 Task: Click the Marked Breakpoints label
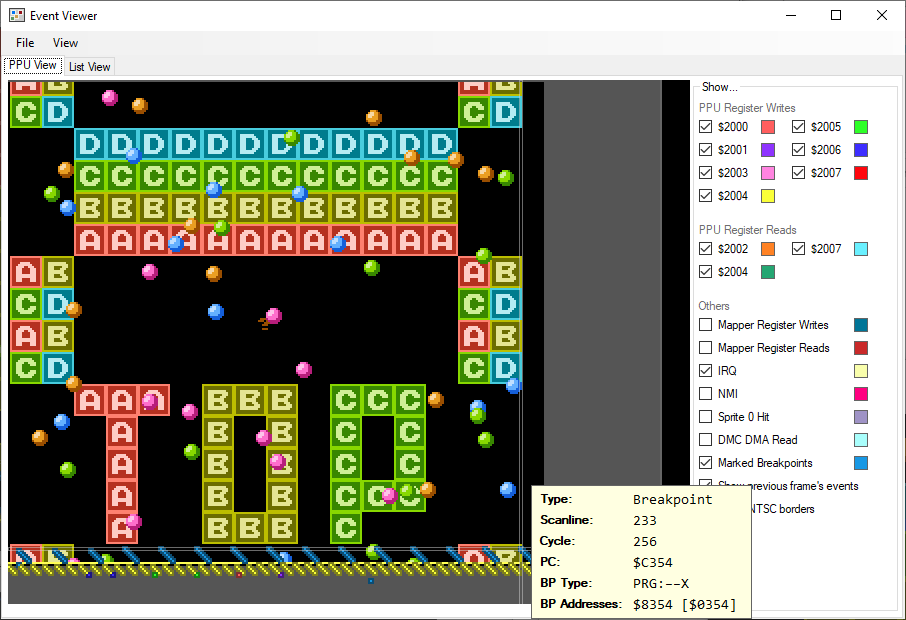tap(765, 463)
